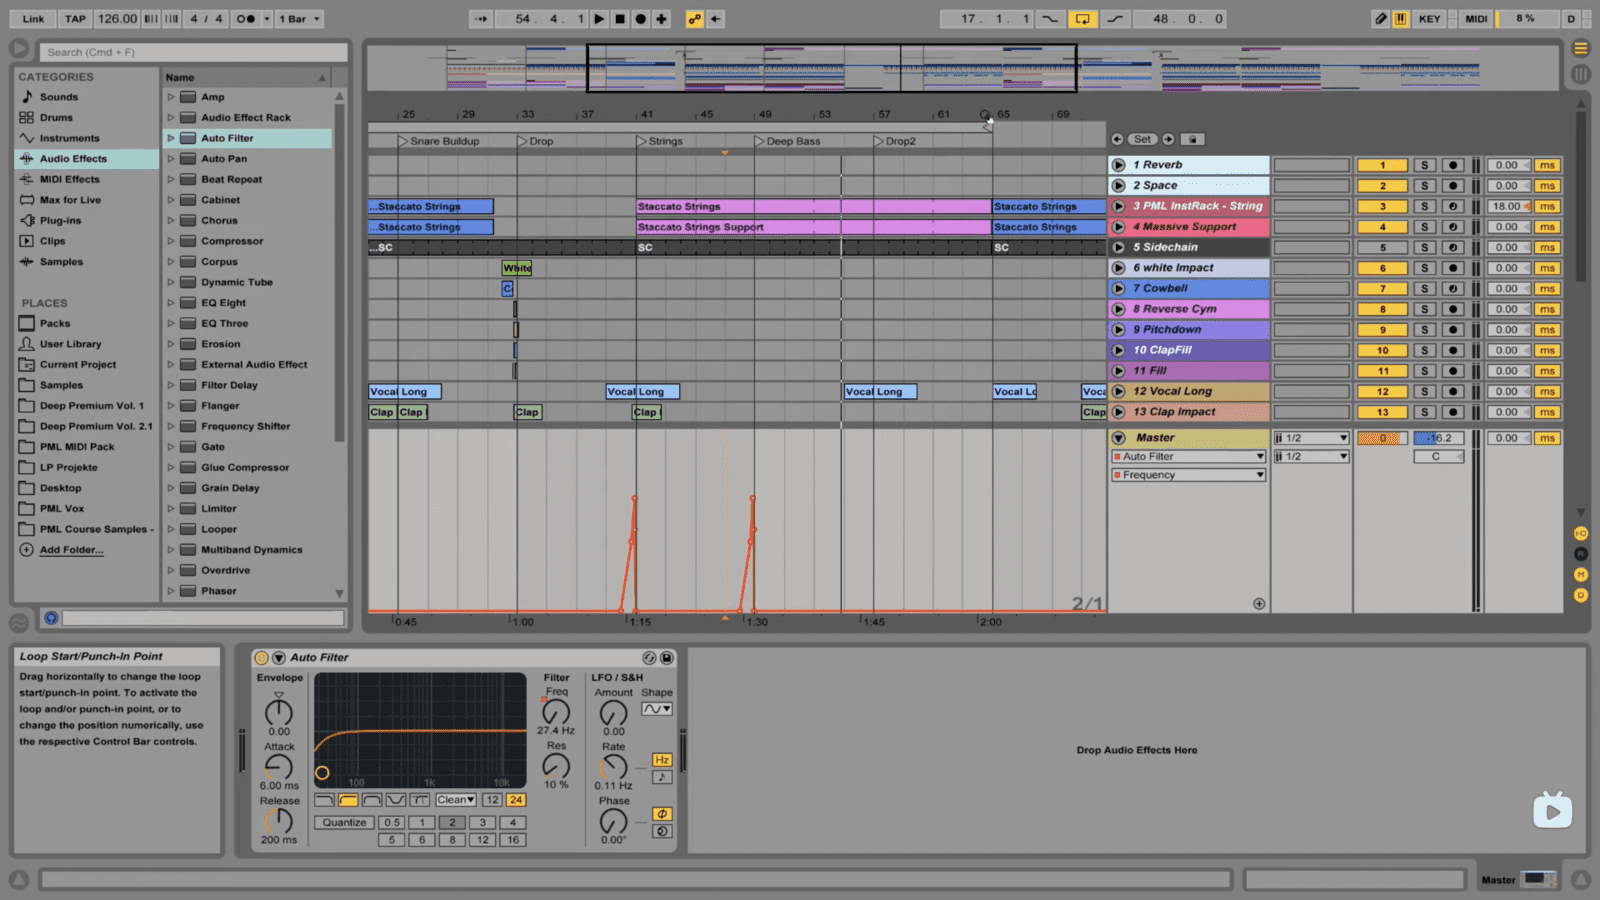
Task: Unfold the 12 Vocal Long track
Action: (x=1119, y=391)
